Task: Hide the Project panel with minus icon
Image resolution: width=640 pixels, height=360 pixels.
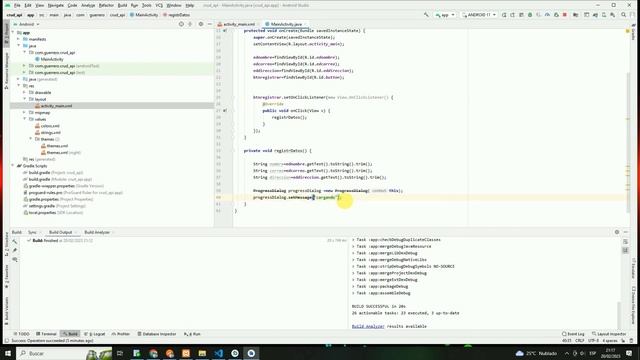Action: (x=209, y=24)
